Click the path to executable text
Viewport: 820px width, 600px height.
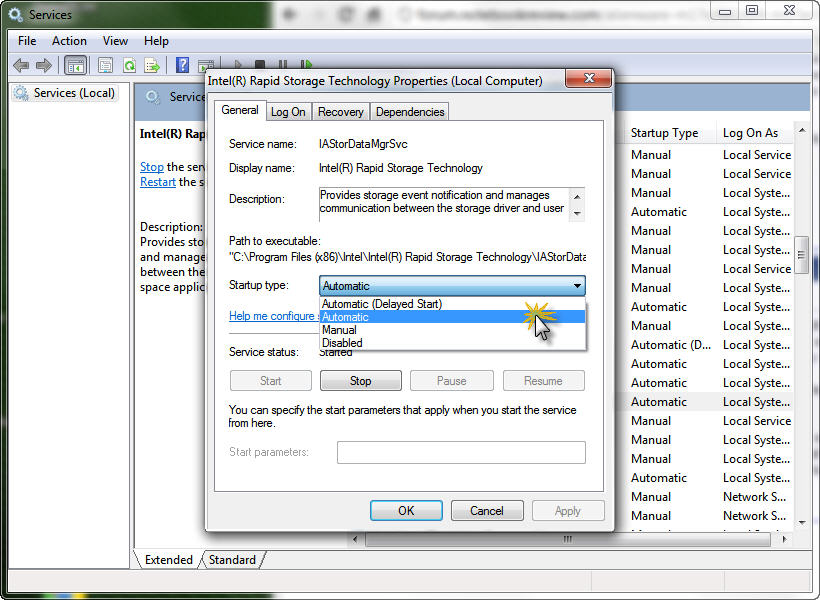[x=407, y=257]
